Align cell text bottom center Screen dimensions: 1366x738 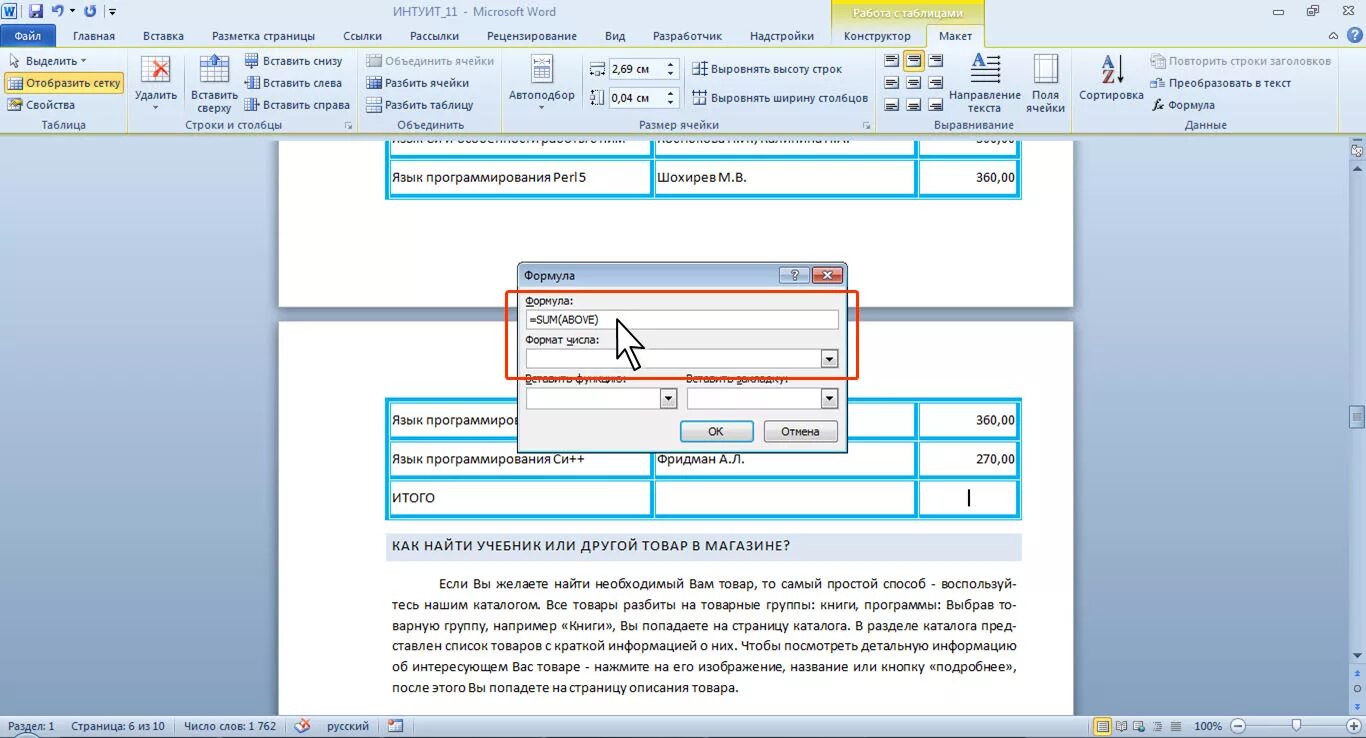pos(913,105)
